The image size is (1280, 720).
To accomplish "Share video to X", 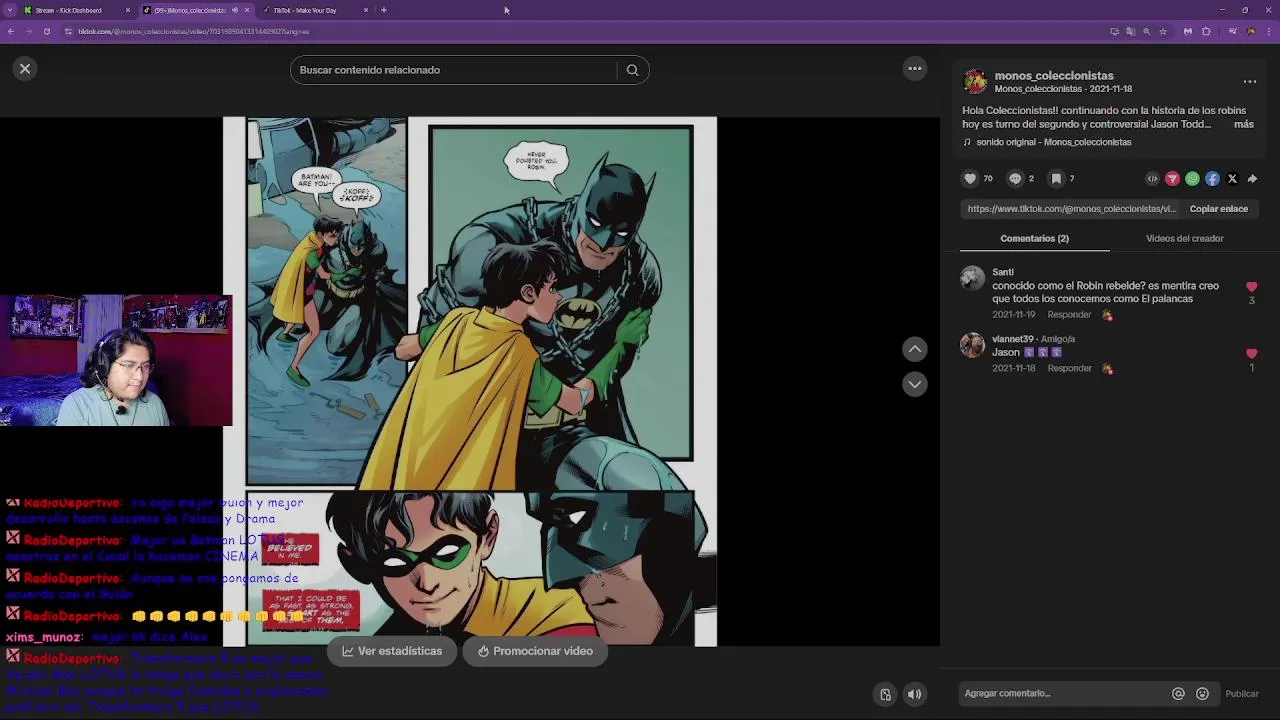I will [x=1232, y=178].
